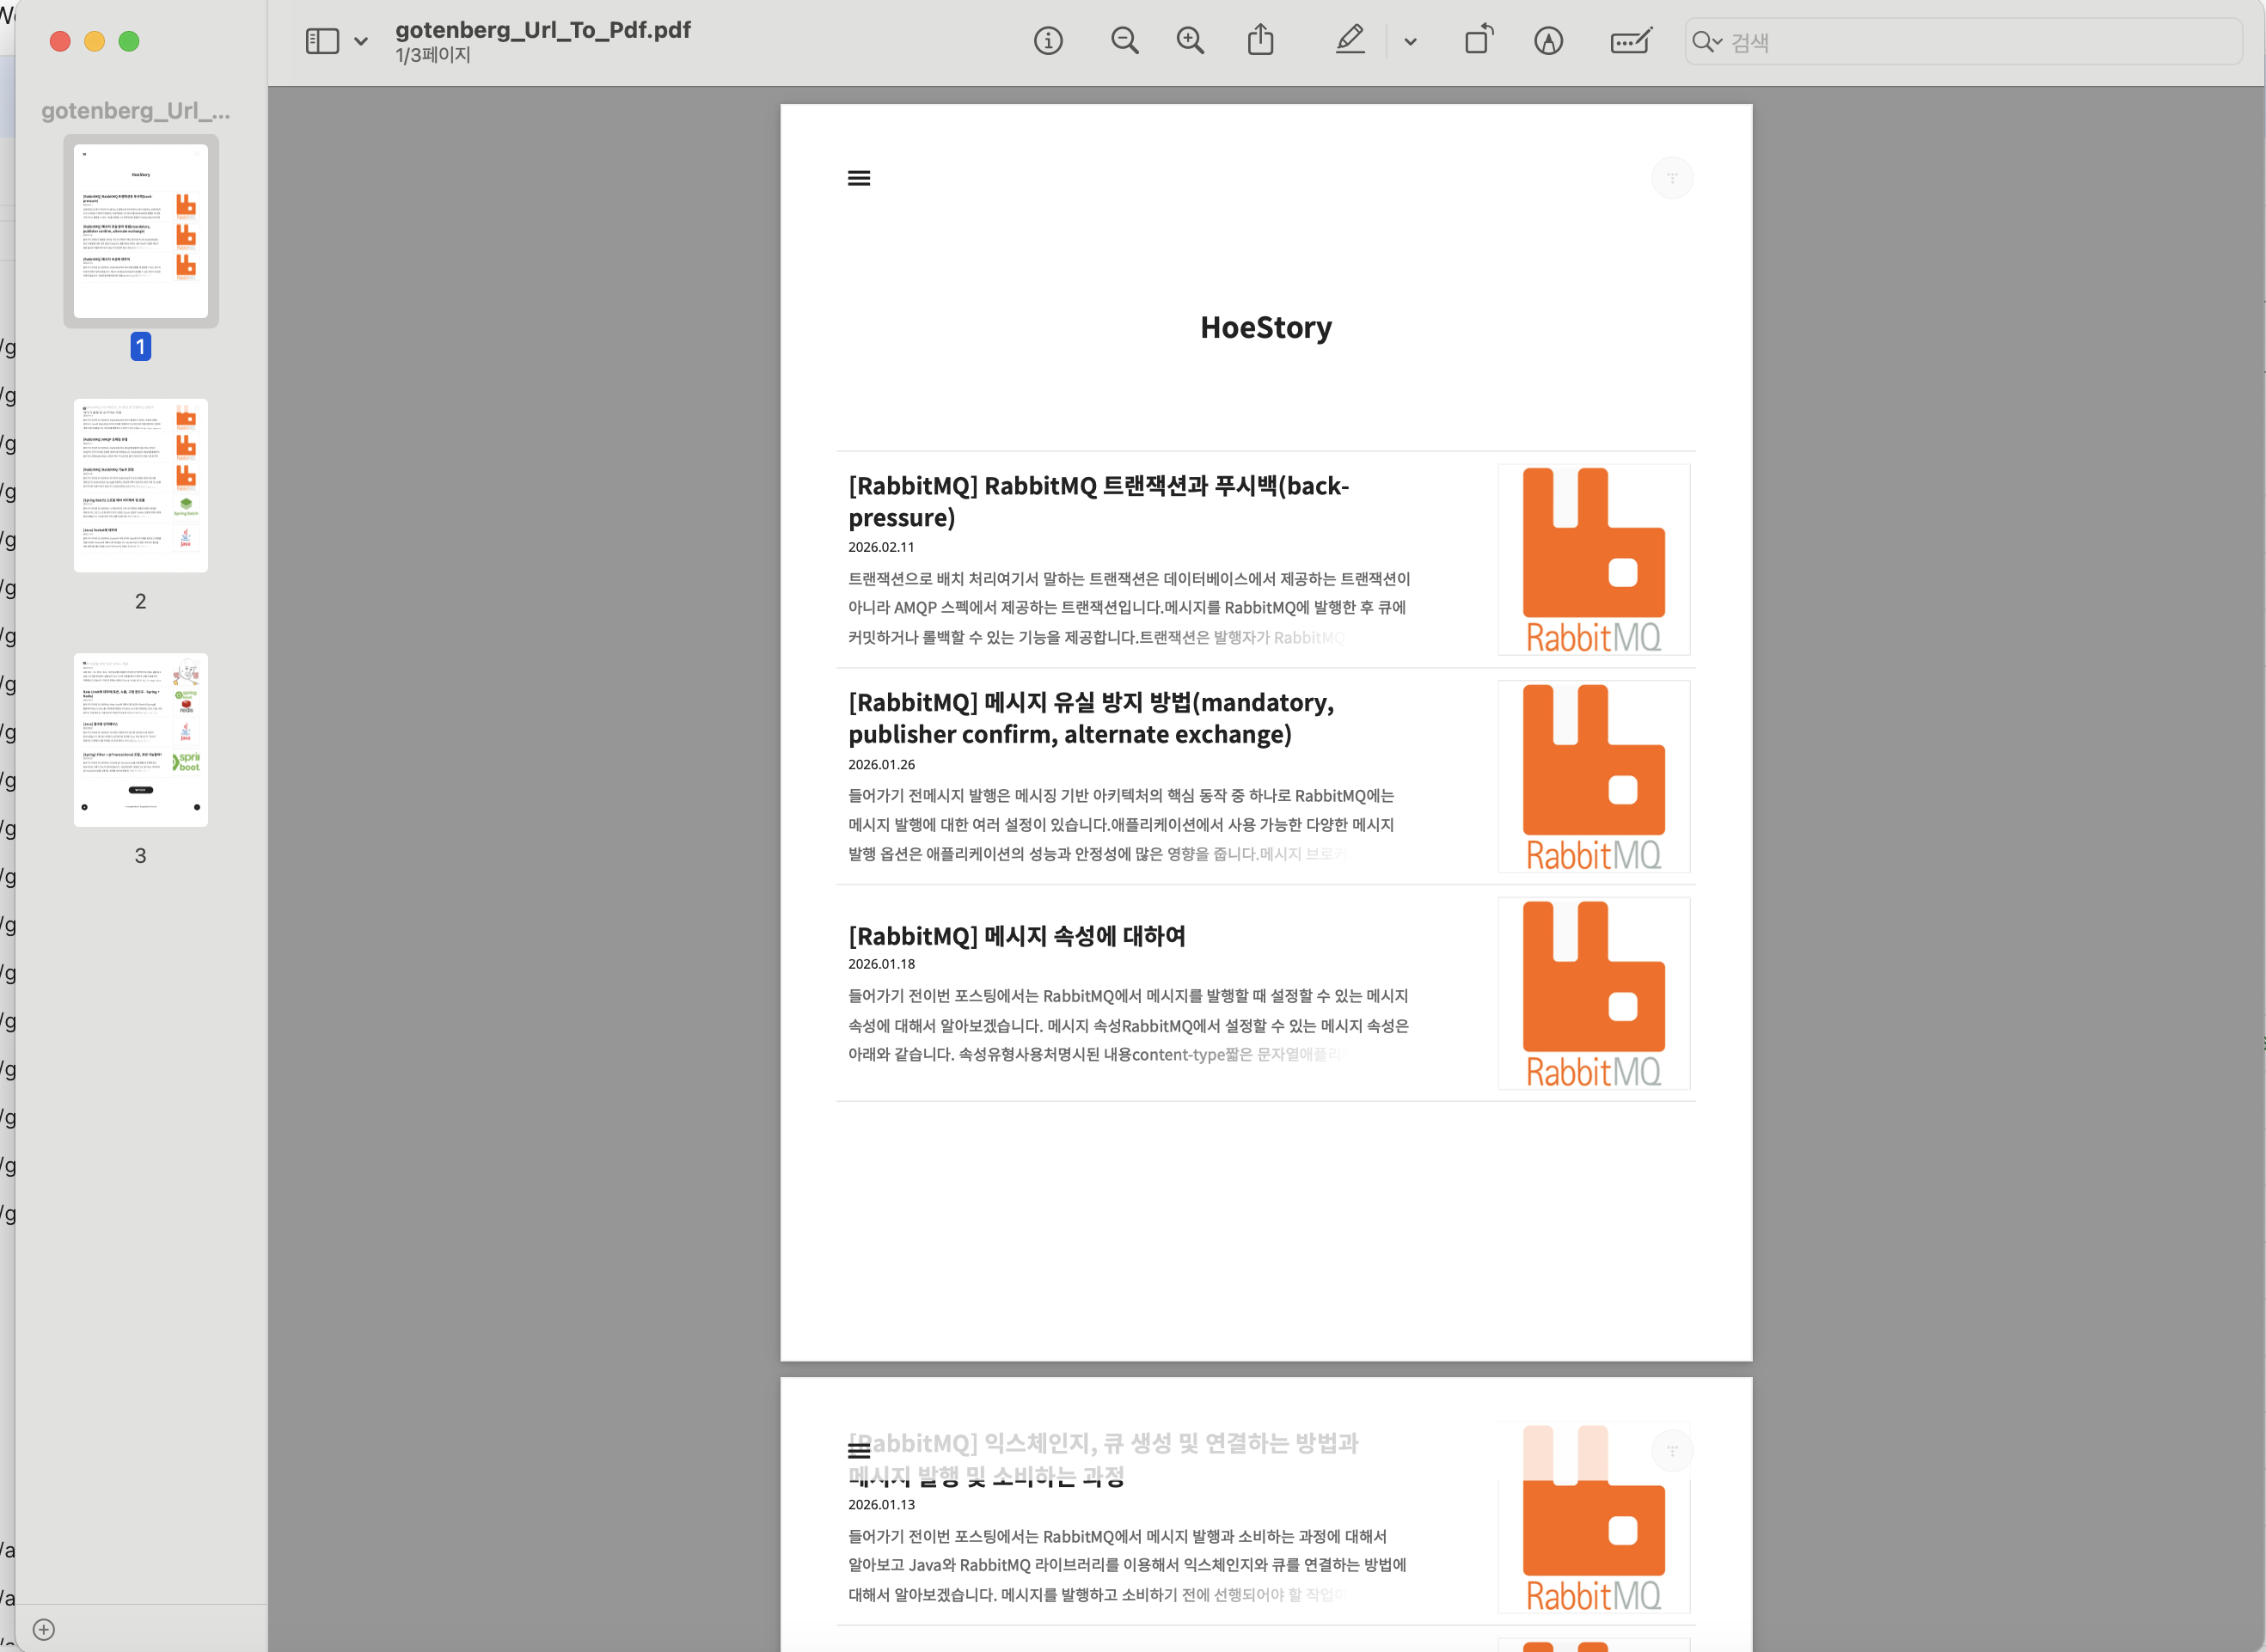Click the date 2026.02.11
2266x1652 pixels.
[x=881, y=547]
